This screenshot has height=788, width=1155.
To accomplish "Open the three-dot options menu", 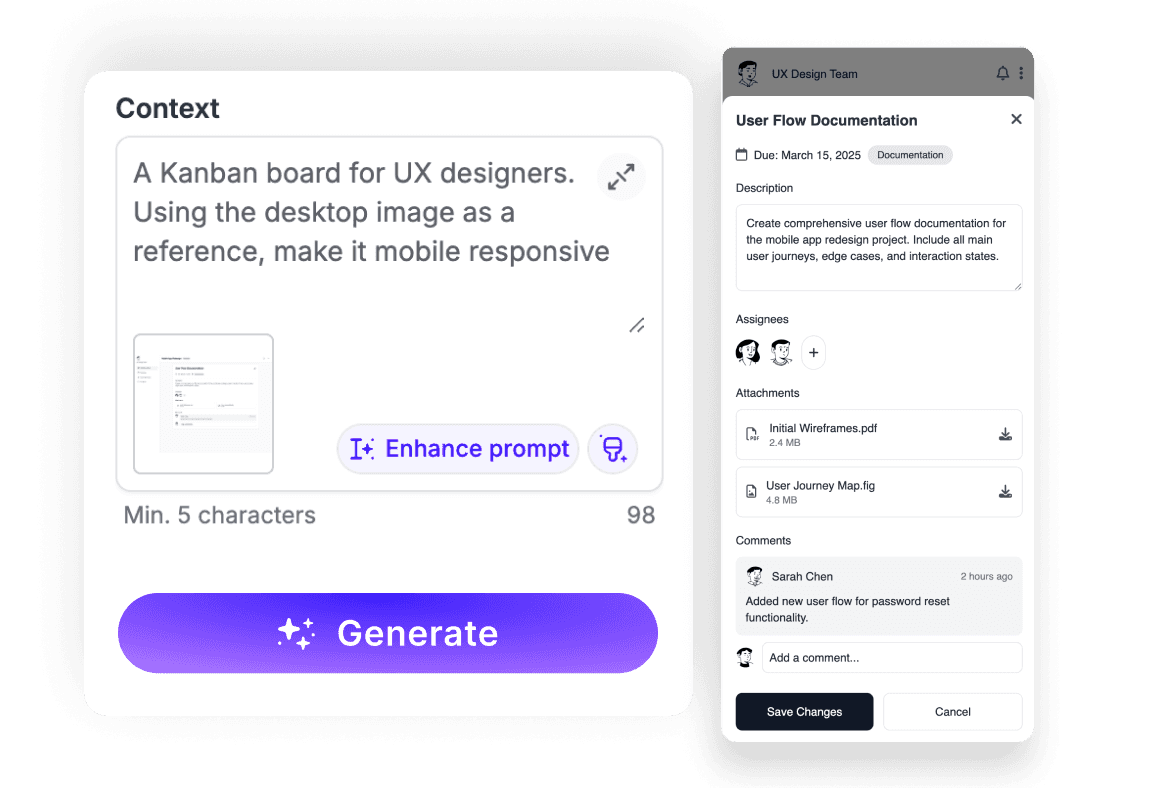I will [1021, 74].
